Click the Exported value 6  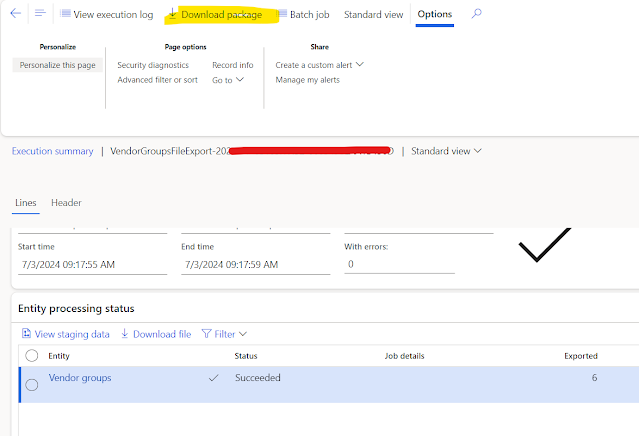coord(594,378)
